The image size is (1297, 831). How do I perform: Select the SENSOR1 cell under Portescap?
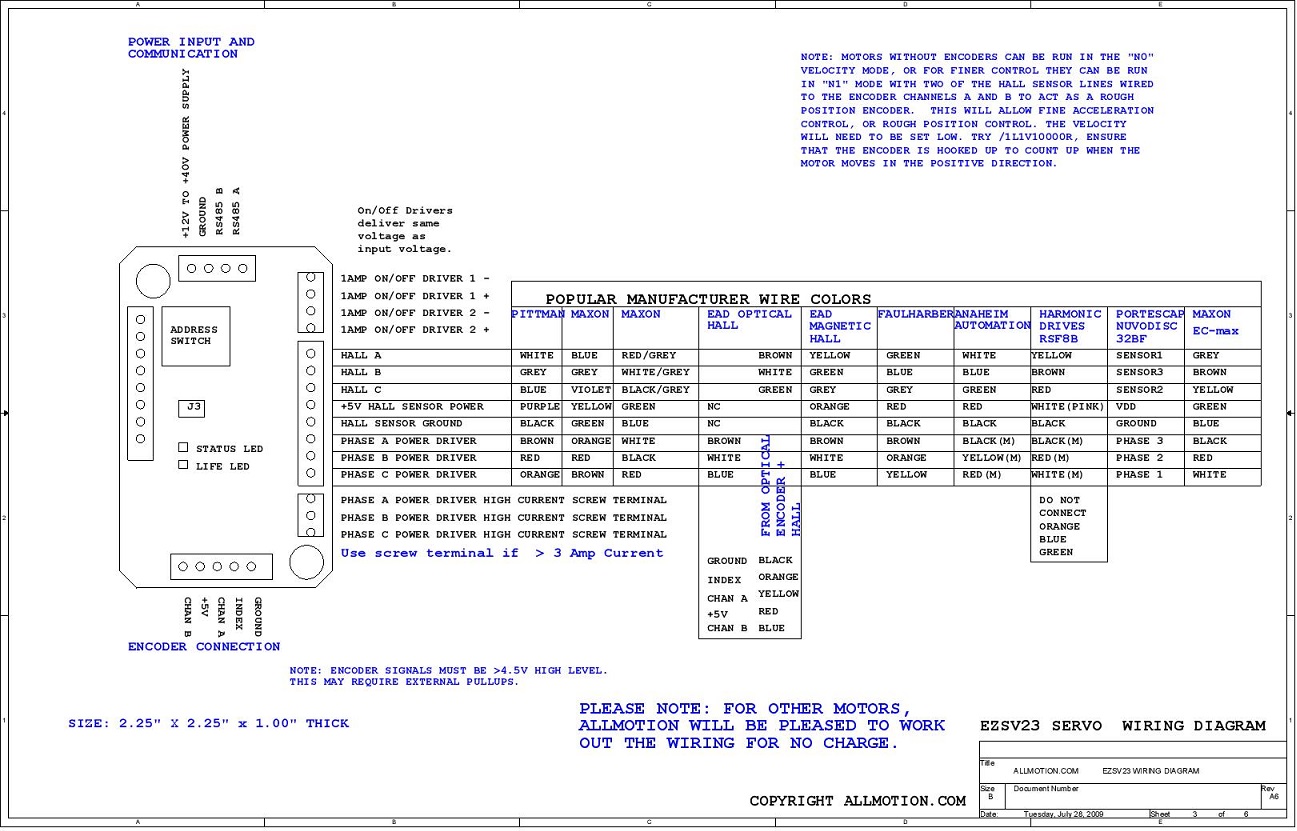click(1140, 355)
